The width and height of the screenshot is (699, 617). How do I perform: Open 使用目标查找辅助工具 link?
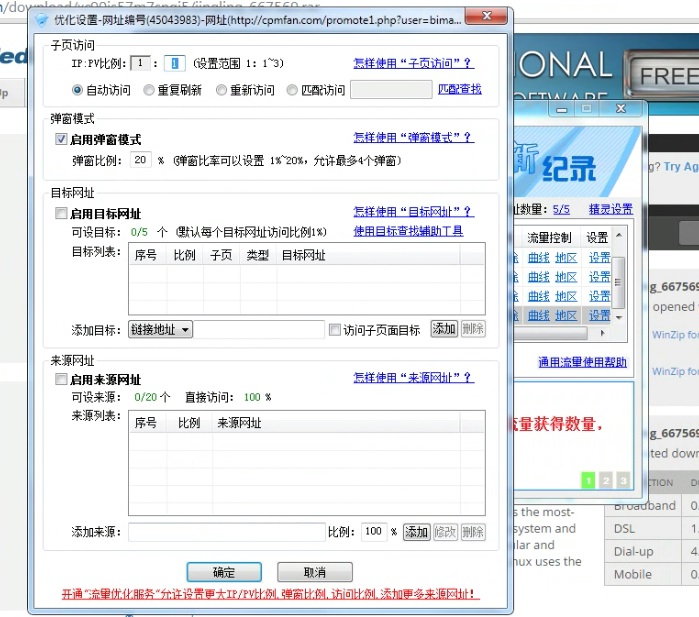click(x=408, y=231)
